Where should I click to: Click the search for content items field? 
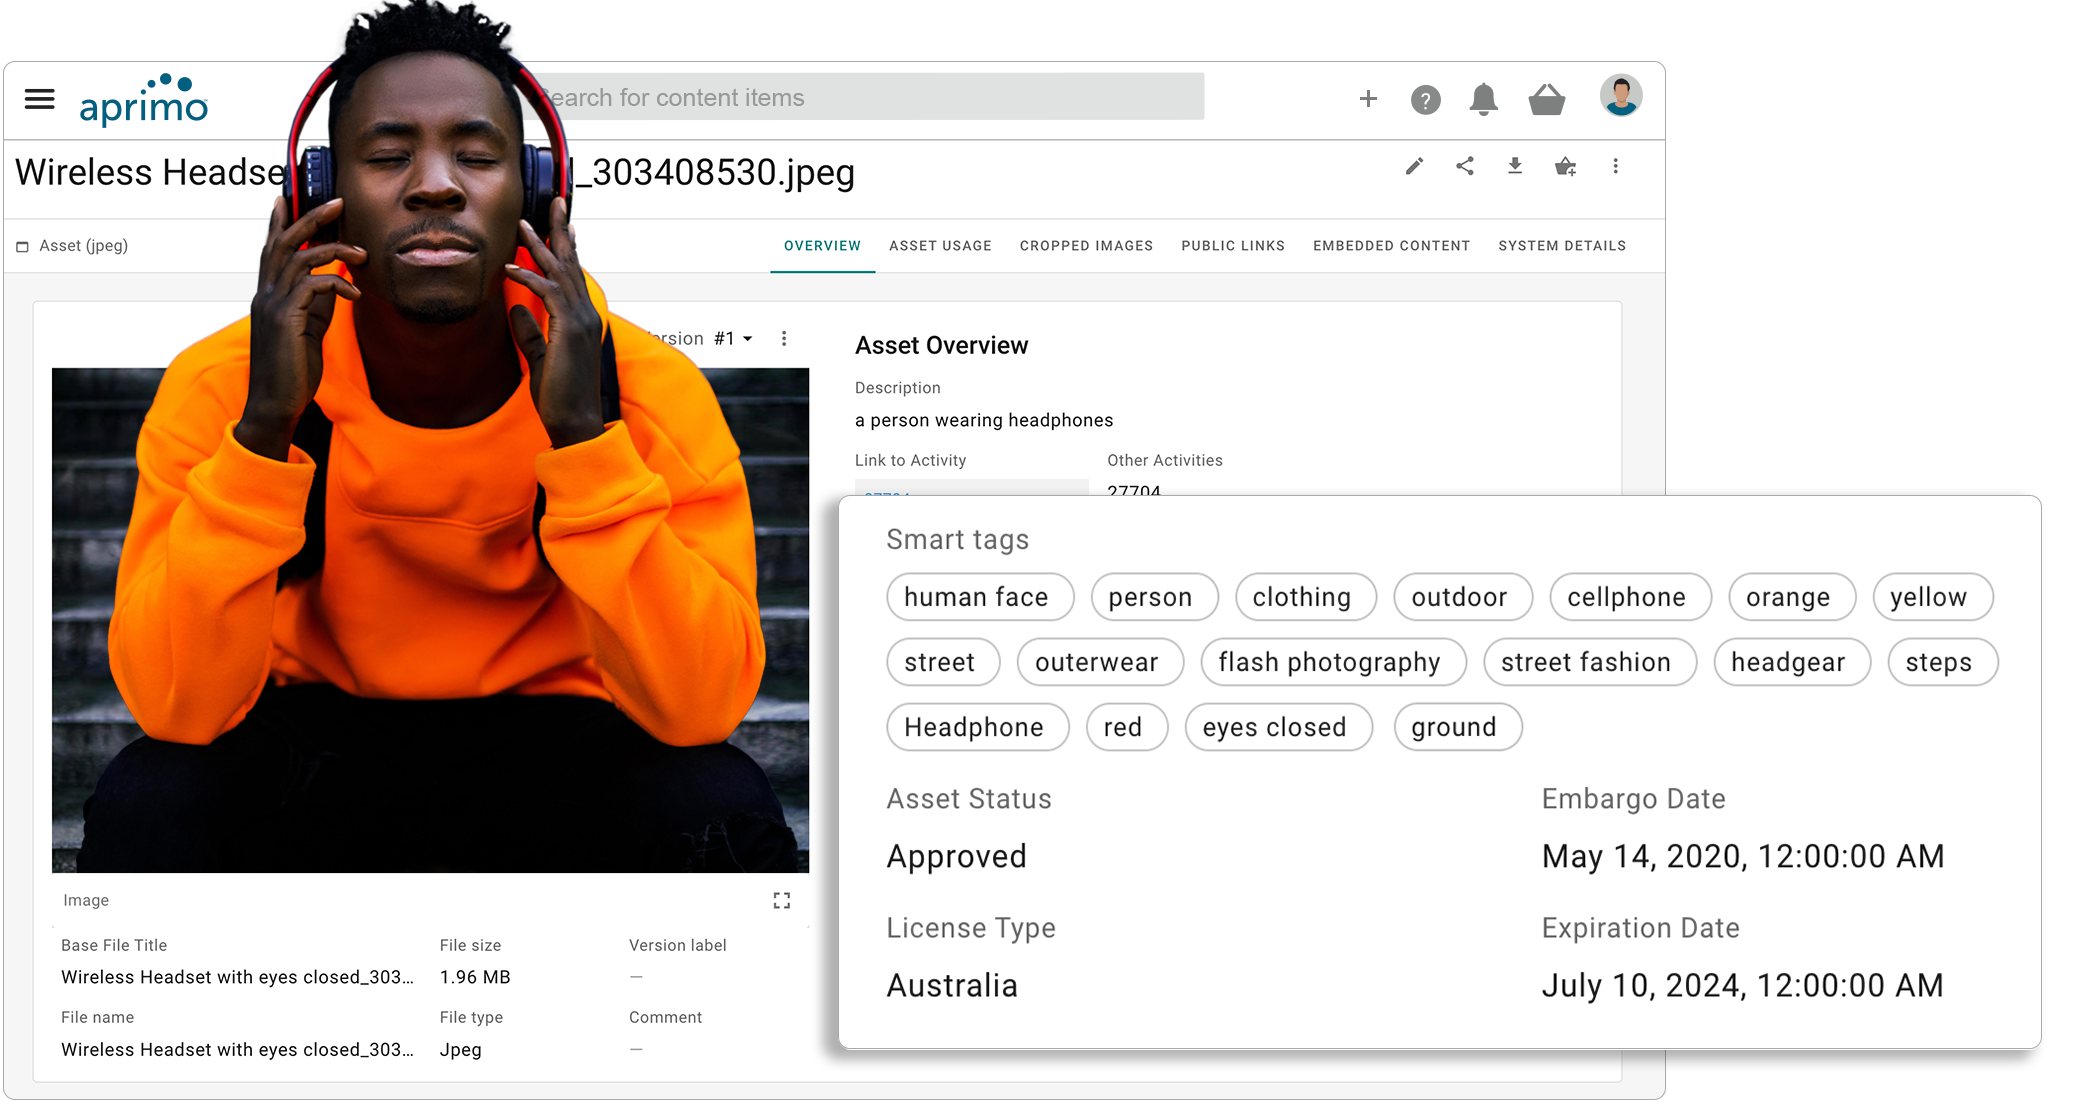(870, 98)
